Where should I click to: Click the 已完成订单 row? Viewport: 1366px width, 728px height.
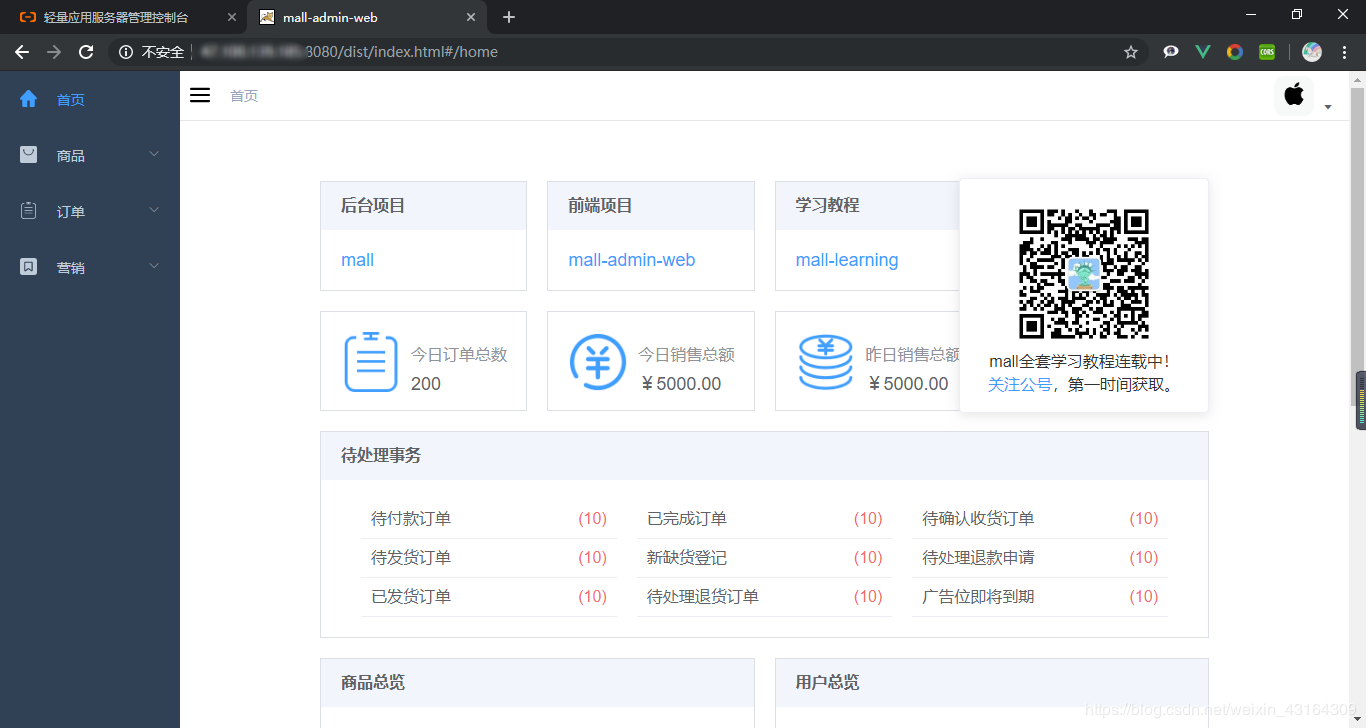tap(764, 519)
